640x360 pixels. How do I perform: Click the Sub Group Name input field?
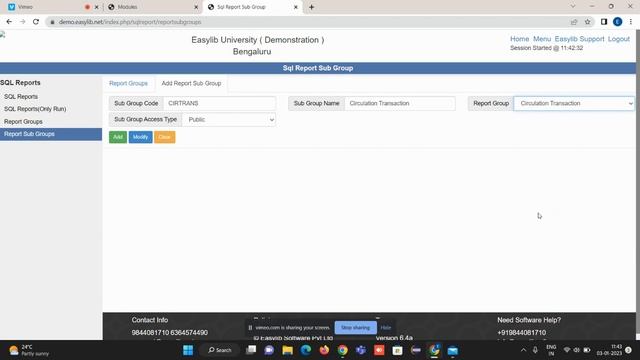coord(400,103)
